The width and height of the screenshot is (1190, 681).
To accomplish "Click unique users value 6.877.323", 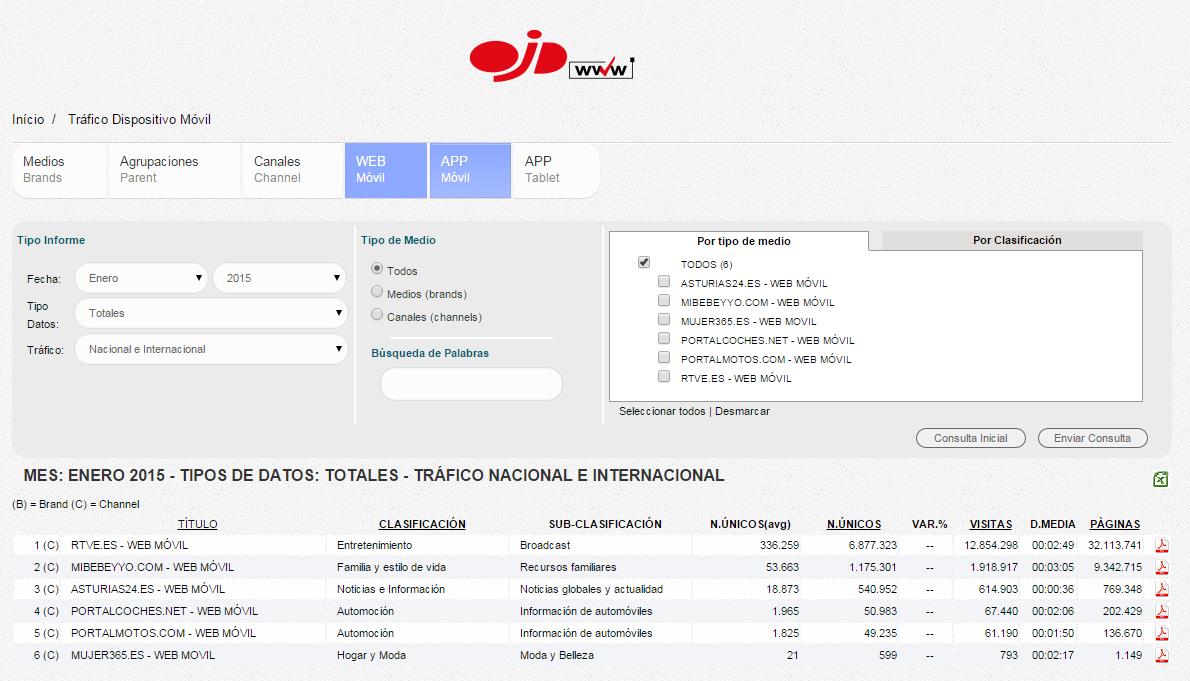I will pos(873,545).
